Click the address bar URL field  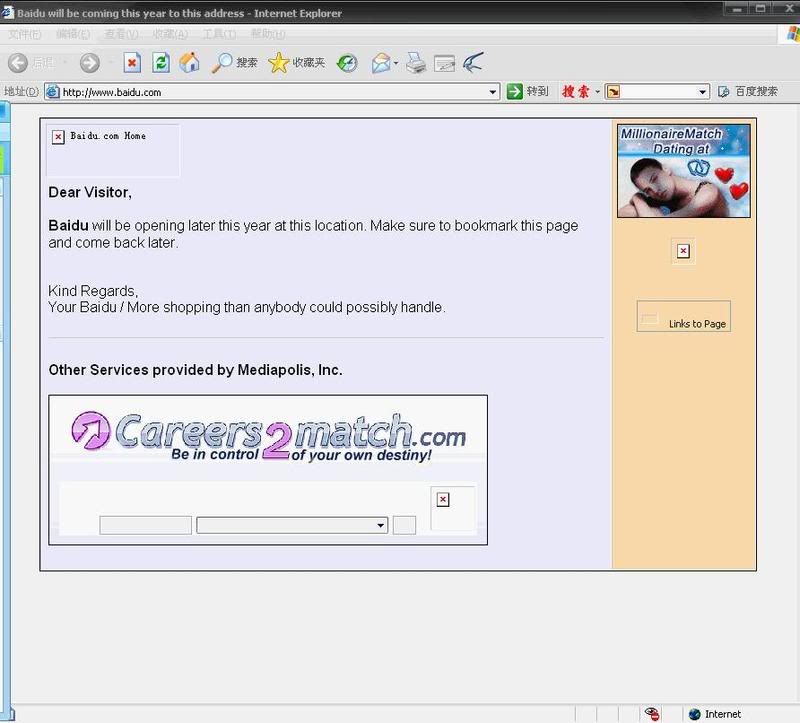click(272, 92)
